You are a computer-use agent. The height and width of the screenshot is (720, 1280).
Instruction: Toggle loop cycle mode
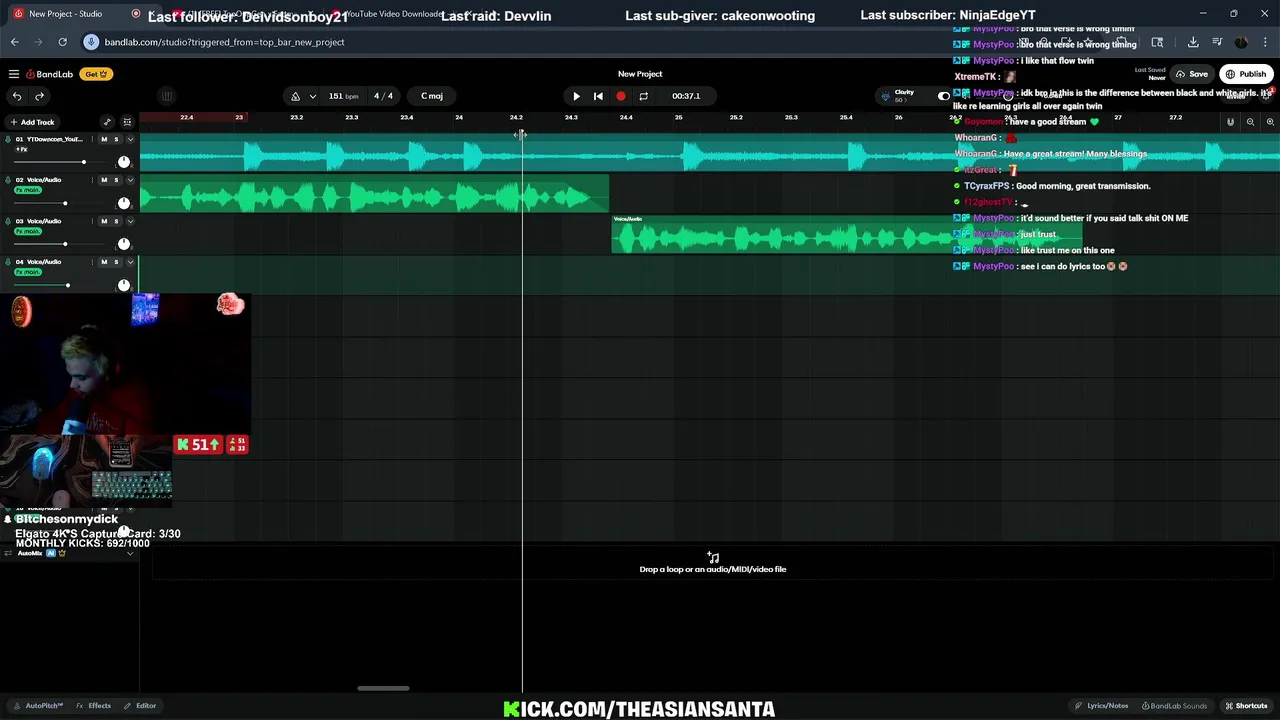pos(643,96)
